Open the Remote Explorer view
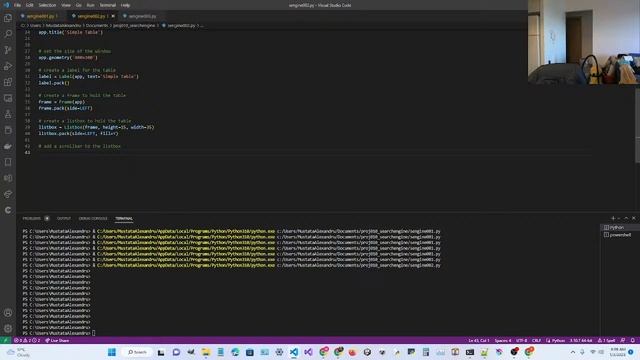Image resolution: width=640 pixels, height=360 pixels. [x=8, y=98]
